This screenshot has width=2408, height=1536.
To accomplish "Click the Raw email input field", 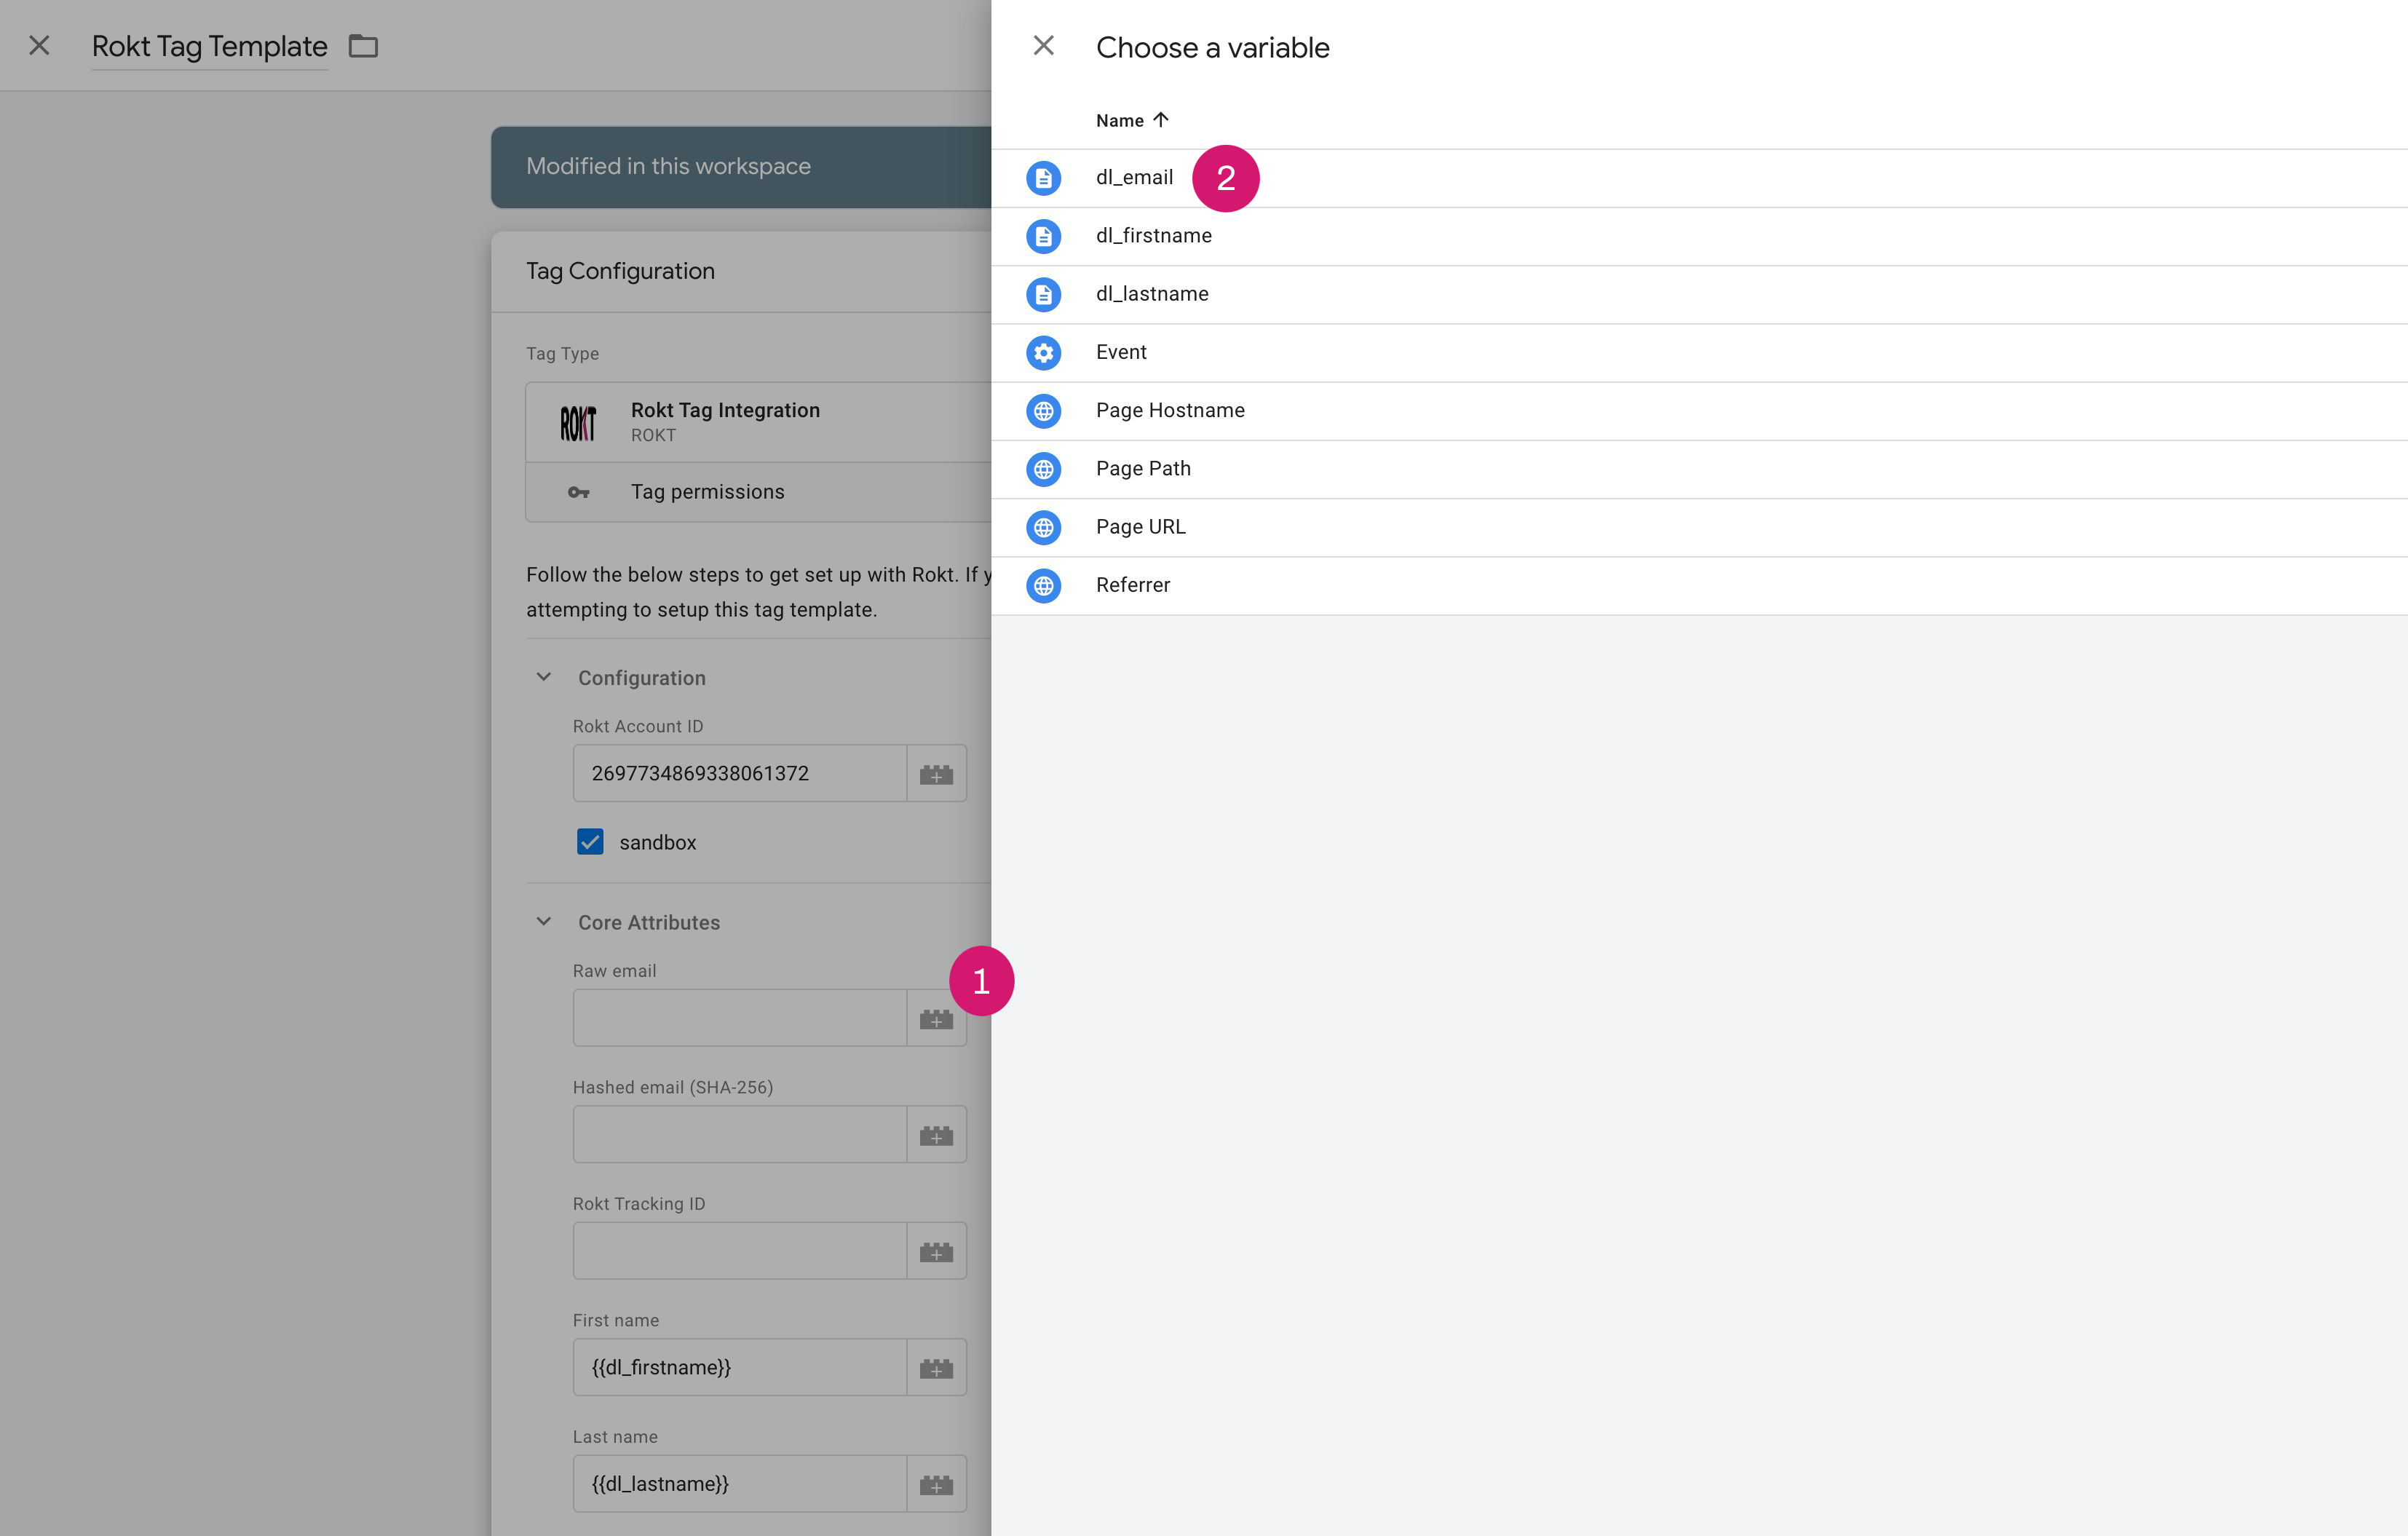I will tap(739, 1018).
